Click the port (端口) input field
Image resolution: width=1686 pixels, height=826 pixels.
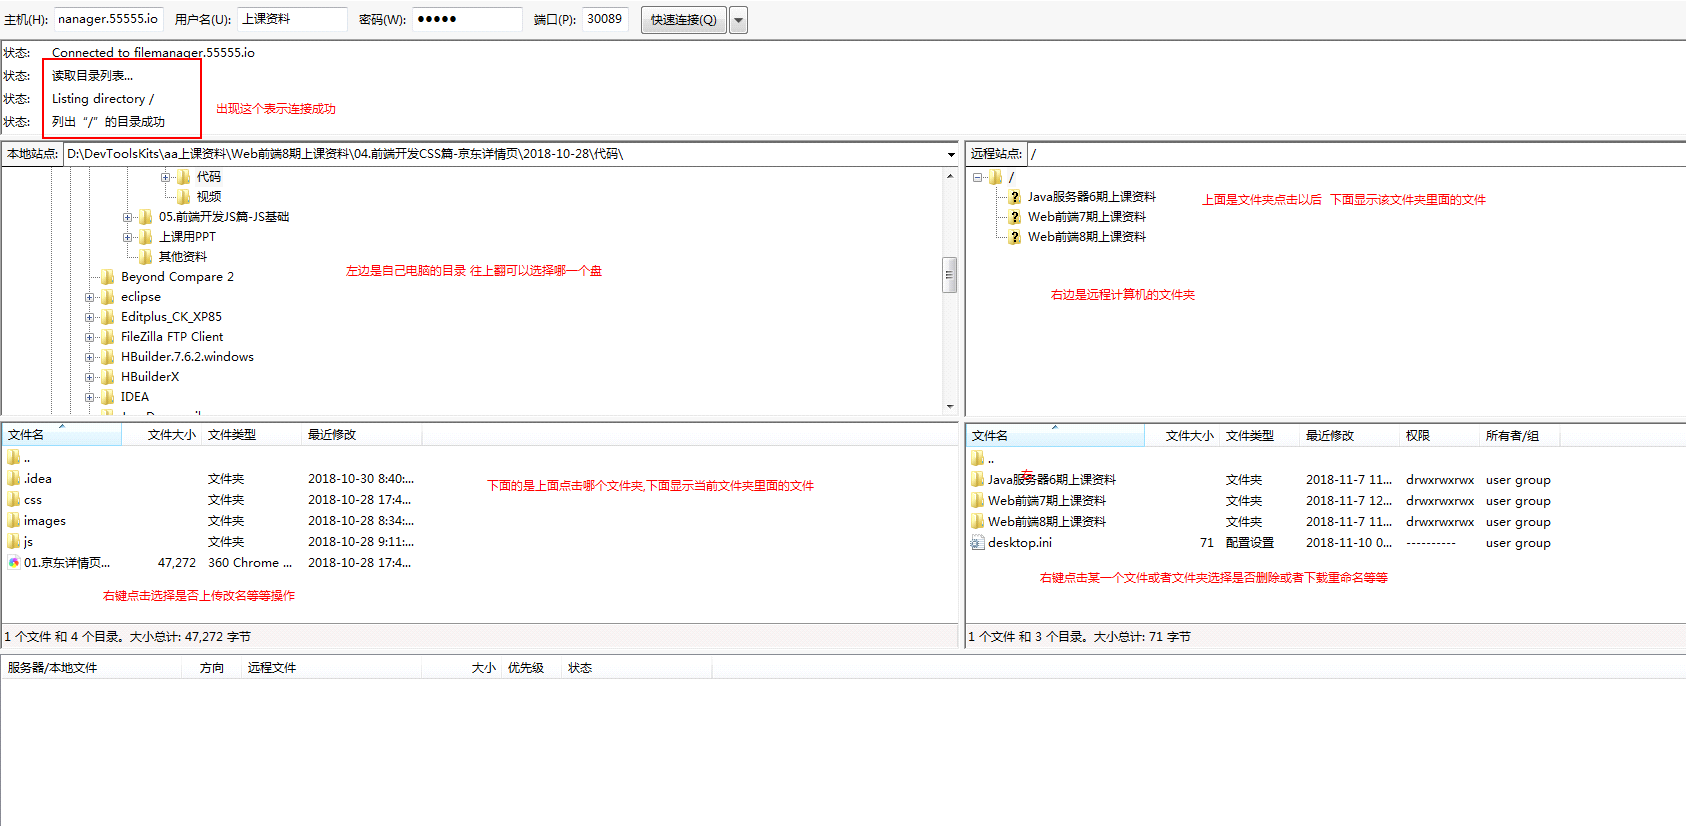click(x=605, y=19)
